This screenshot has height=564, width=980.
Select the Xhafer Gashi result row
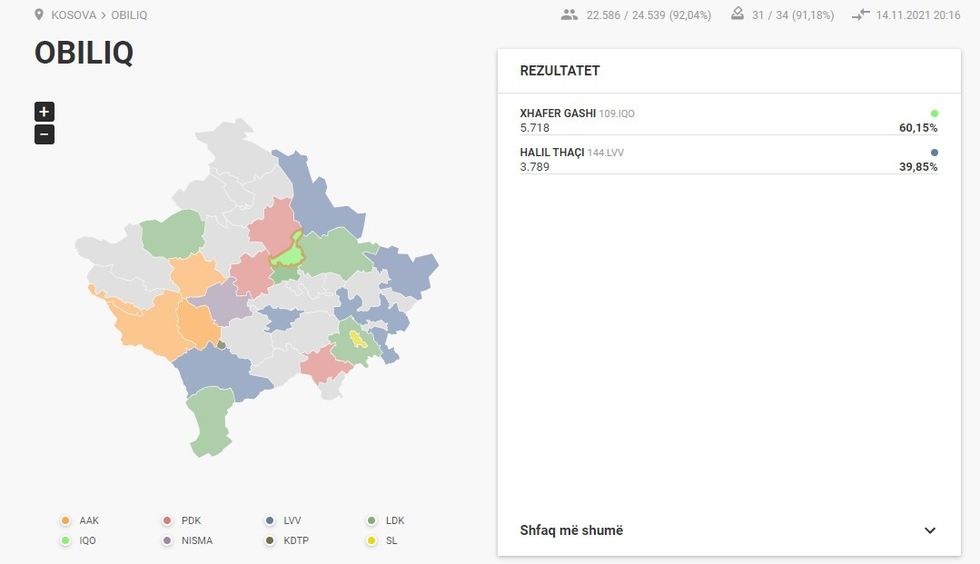point(728,120)
